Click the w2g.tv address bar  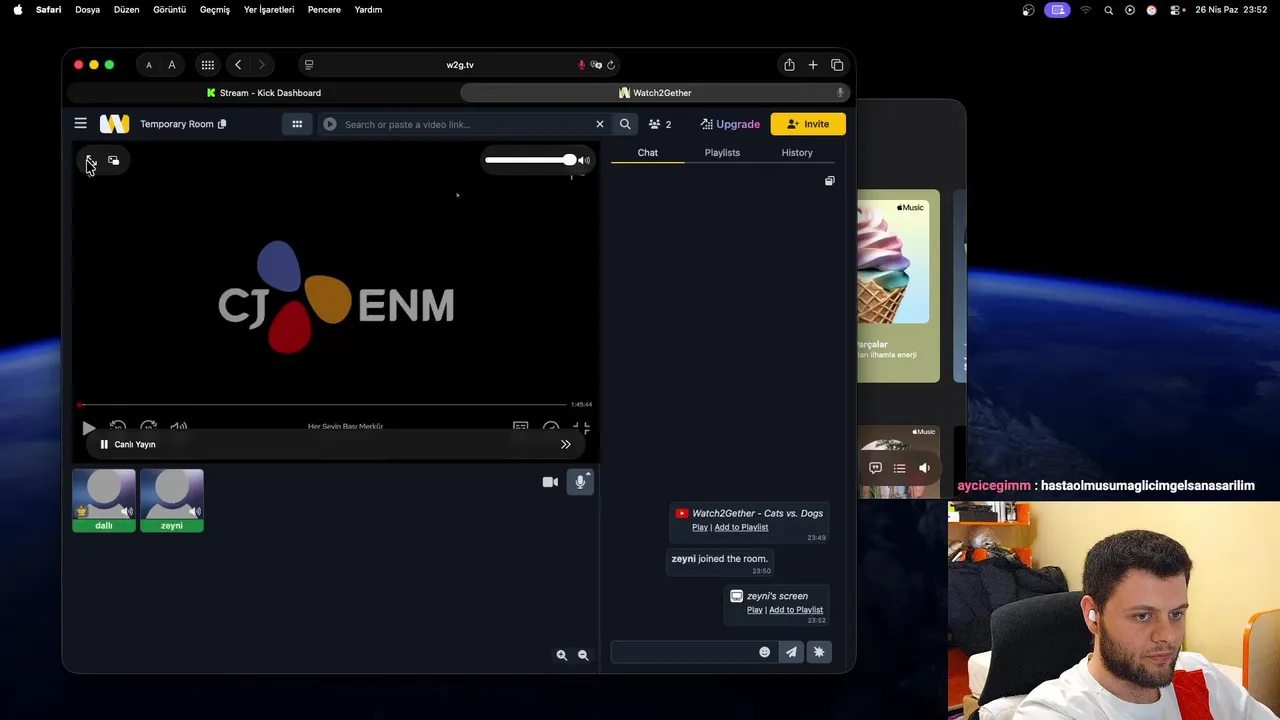tap(460, 65)
